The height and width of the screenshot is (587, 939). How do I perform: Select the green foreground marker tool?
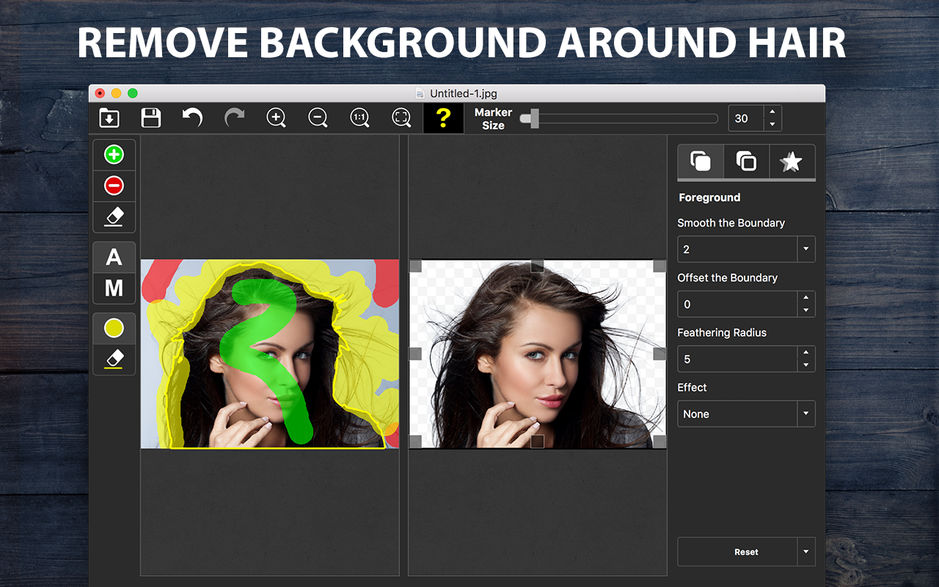click(x=114, y=154)
